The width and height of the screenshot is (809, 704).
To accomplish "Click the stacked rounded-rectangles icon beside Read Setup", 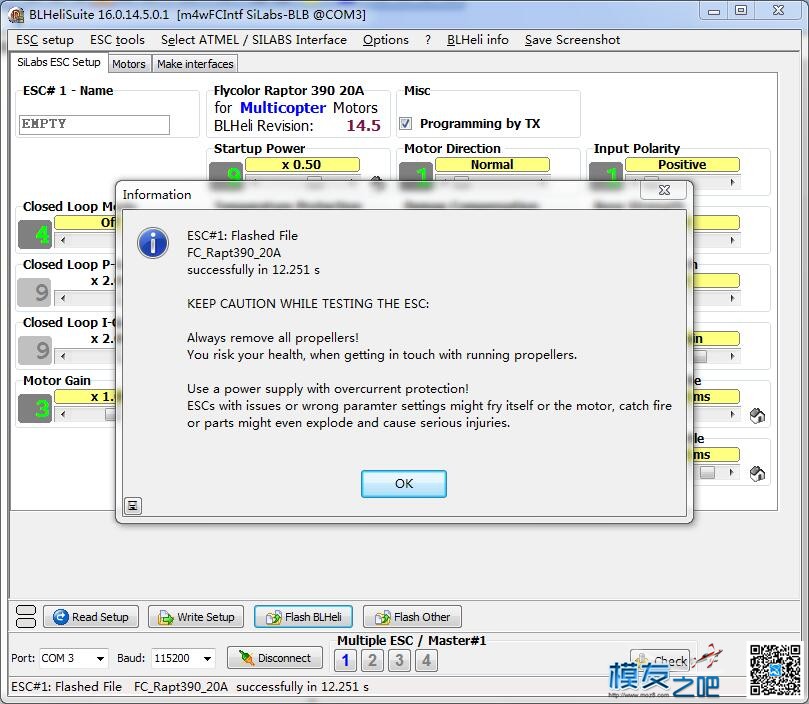I will pos(26,616).
